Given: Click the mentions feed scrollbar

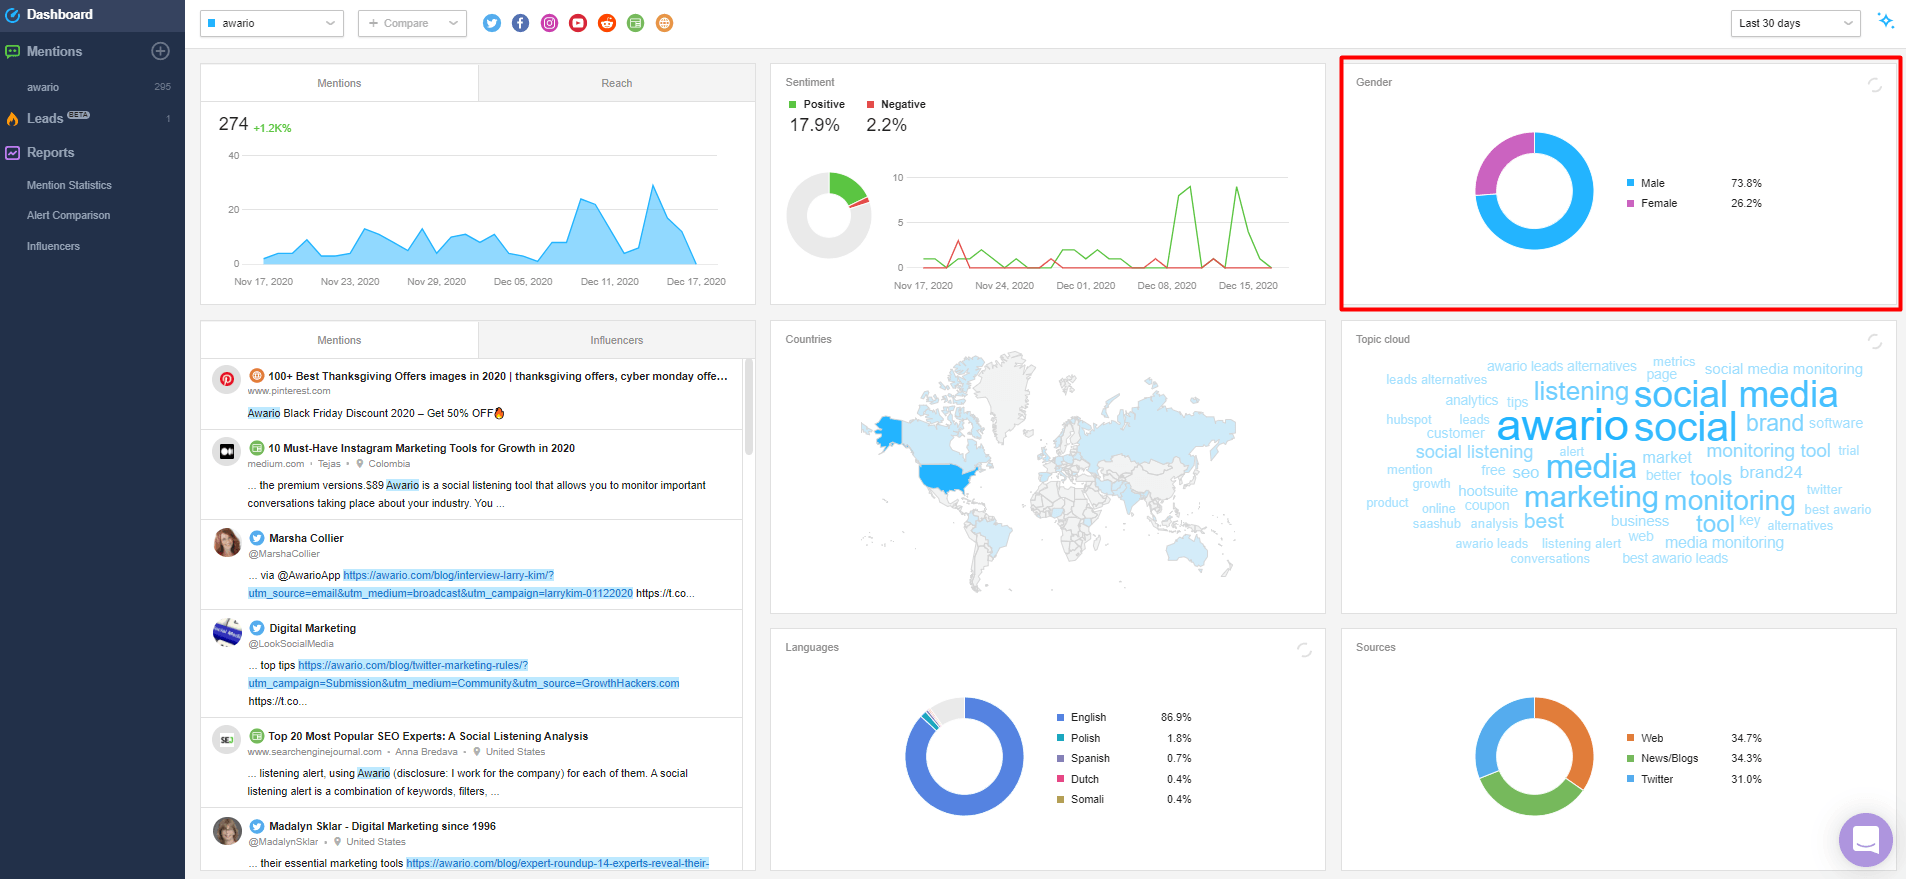Looking at the screenshot, I should pos(749,408).
